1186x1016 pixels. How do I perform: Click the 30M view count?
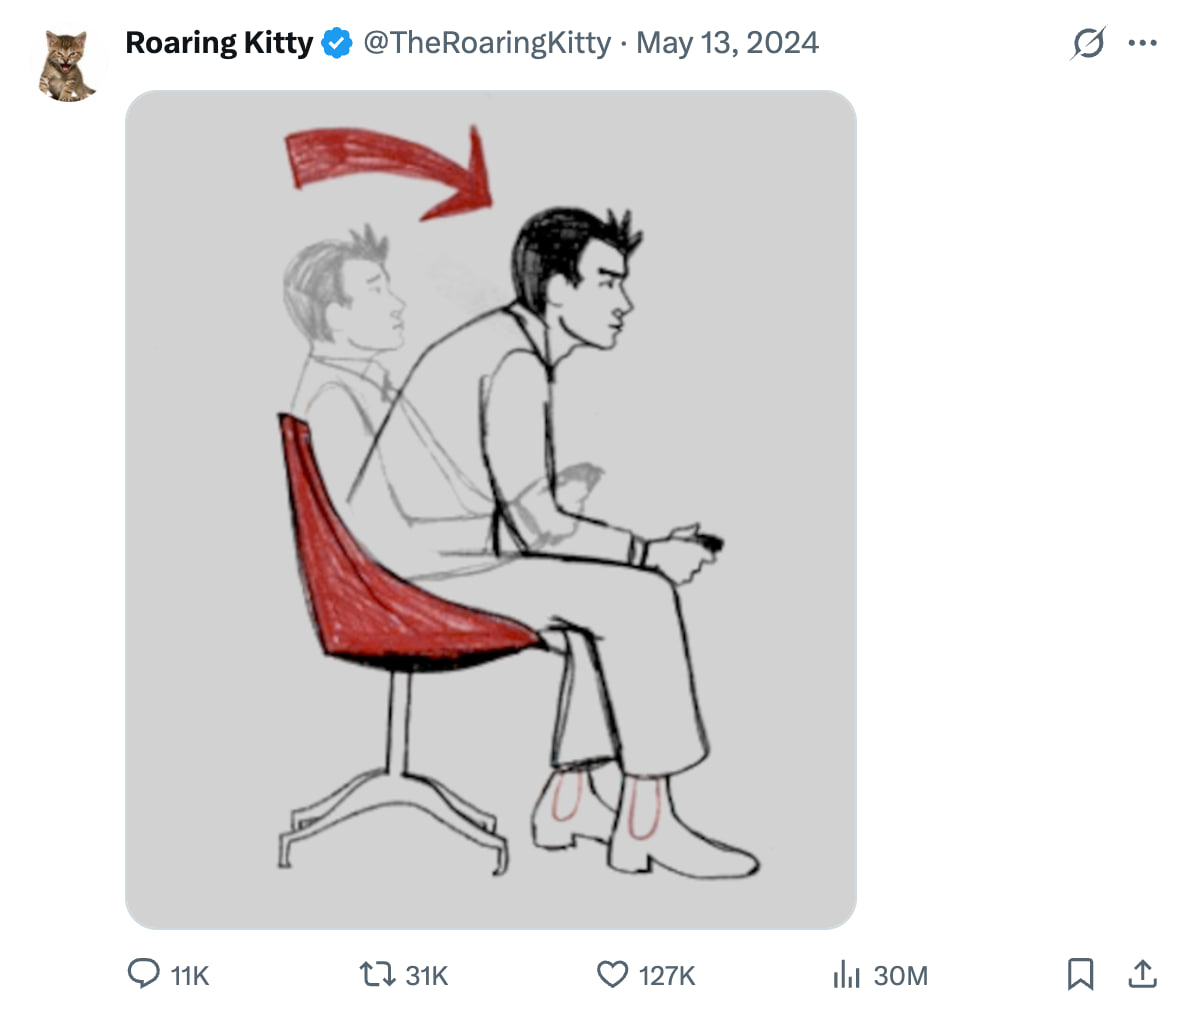coord(900,976)
